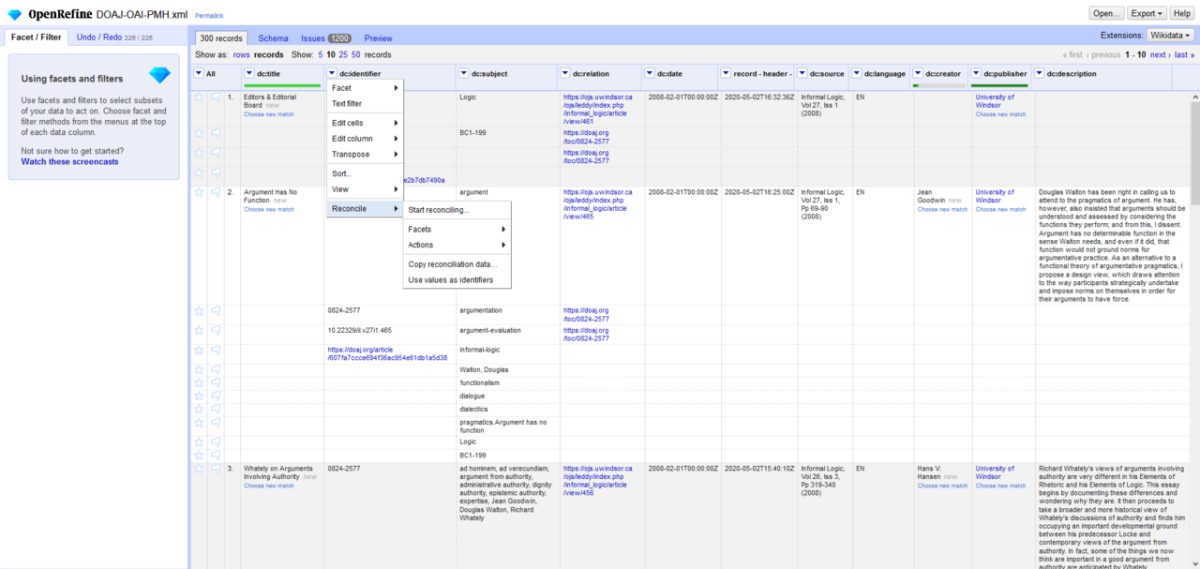Open the dc:description column dropdown arrow
The width and height of the screenshot is (1200, 569).
click(x=1040, y=74)
